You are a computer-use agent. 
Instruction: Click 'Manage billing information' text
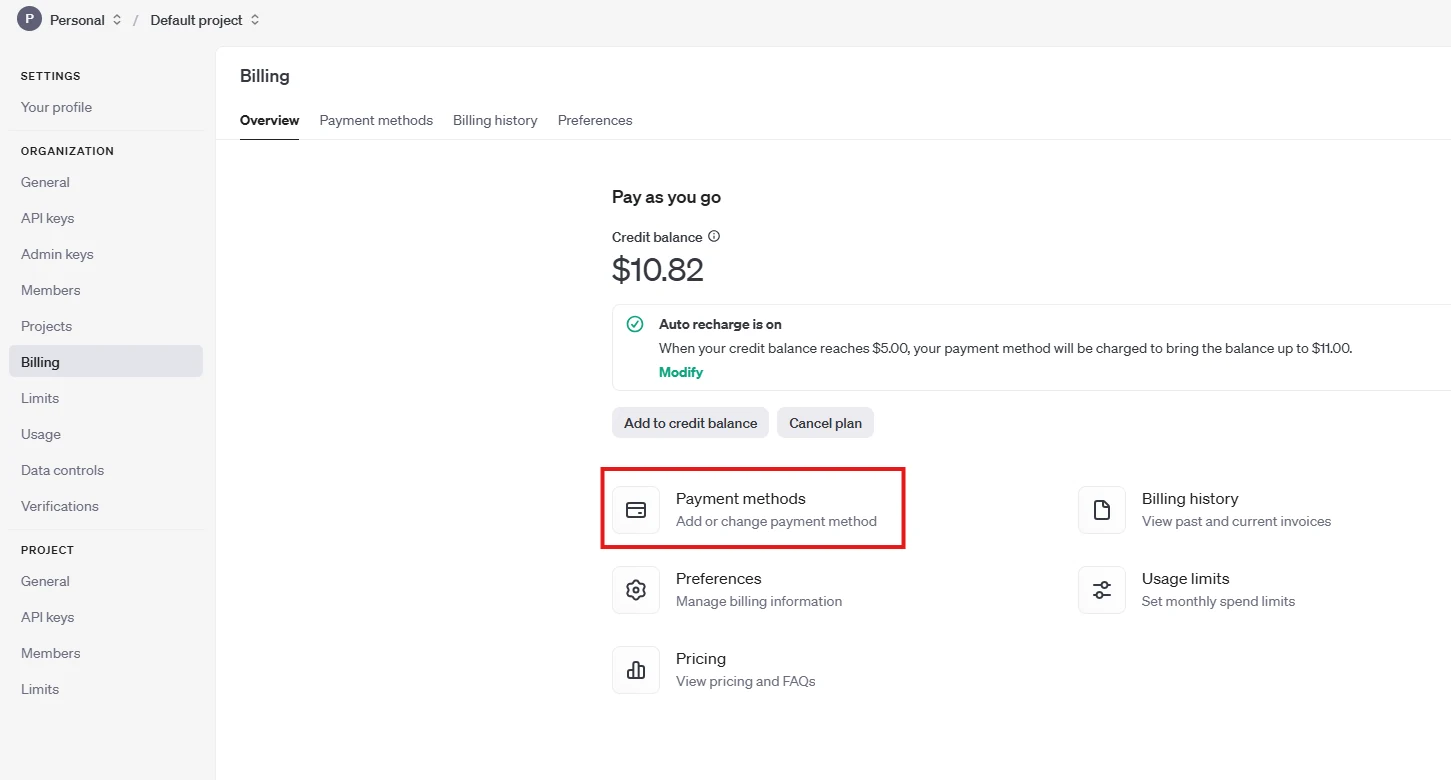click(x=759, y=601)
